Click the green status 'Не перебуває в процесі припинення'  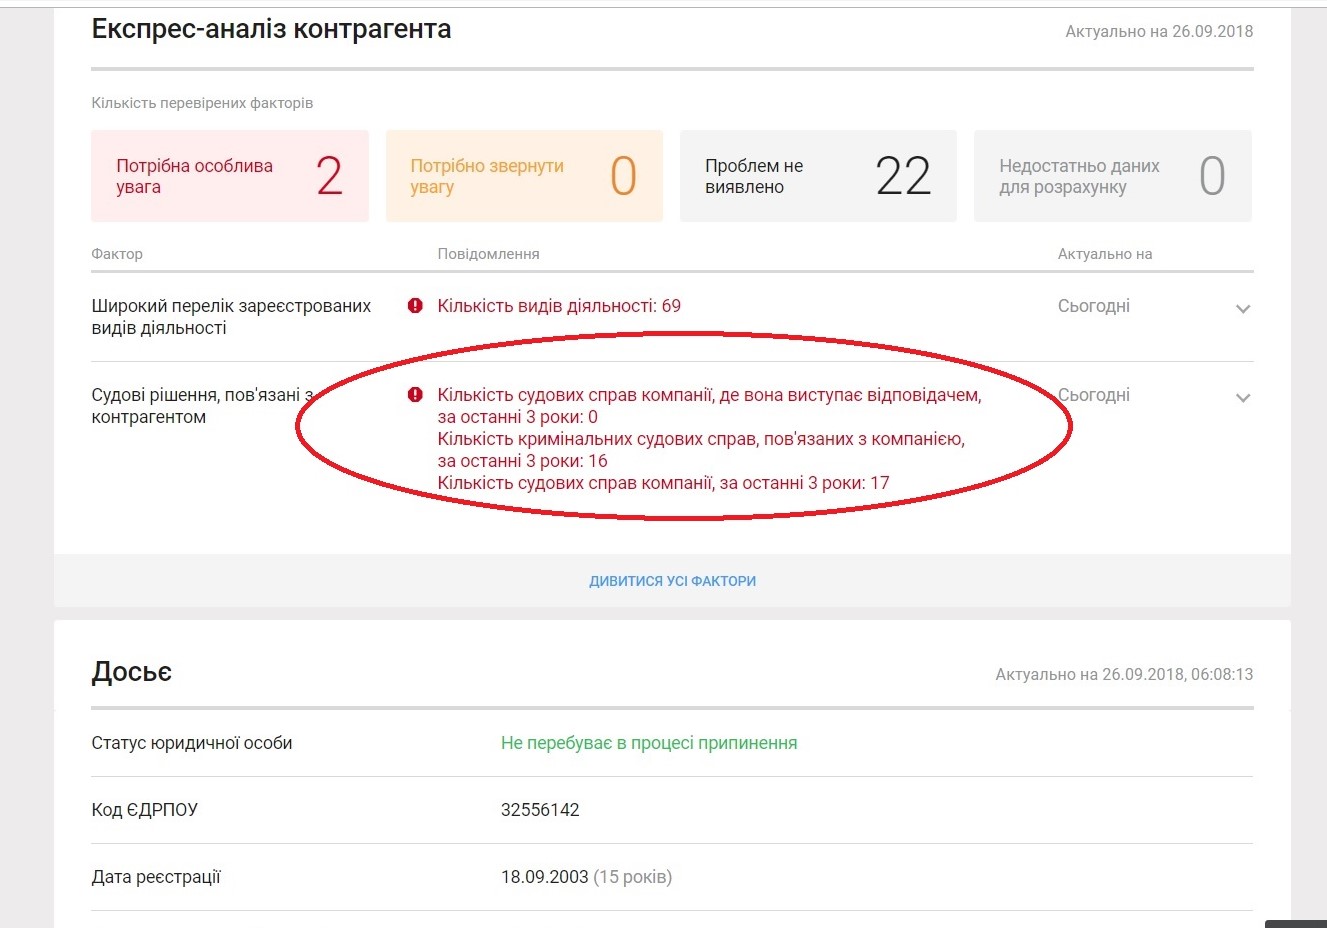pos(649,743)
